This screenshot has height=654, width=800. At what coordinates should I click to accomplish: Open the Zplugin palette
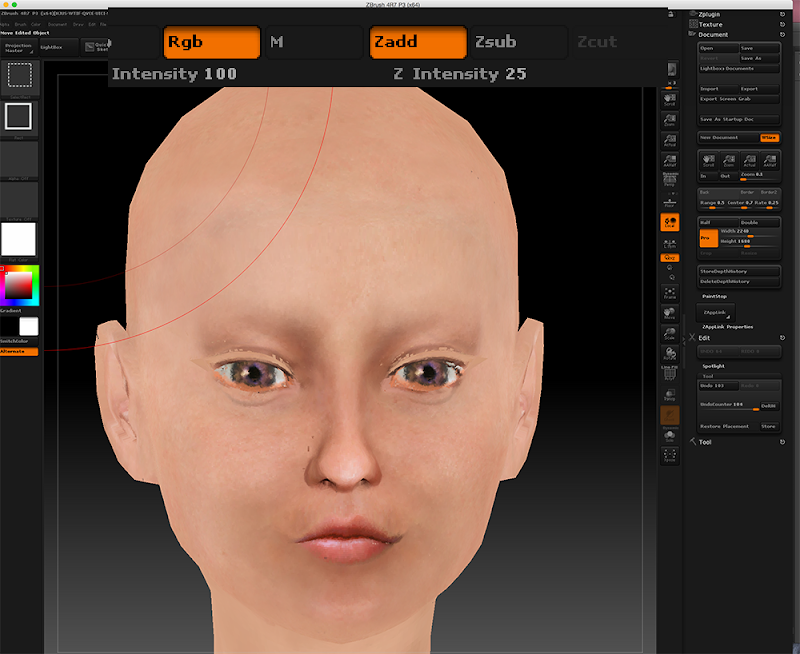(x=710, y=15)
